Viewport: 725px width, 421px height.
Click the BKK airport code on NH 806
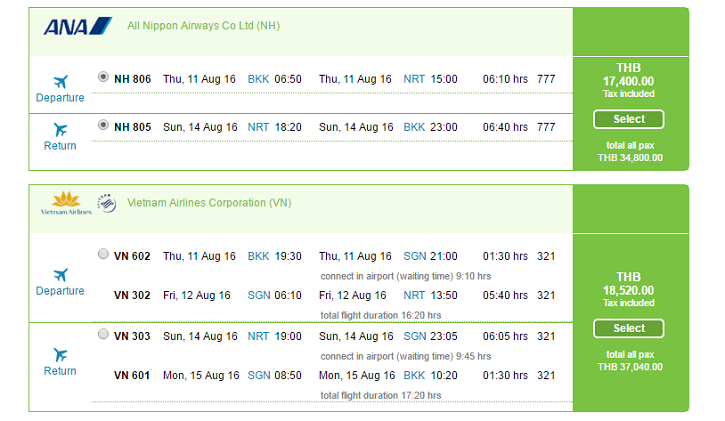(258, 79)
